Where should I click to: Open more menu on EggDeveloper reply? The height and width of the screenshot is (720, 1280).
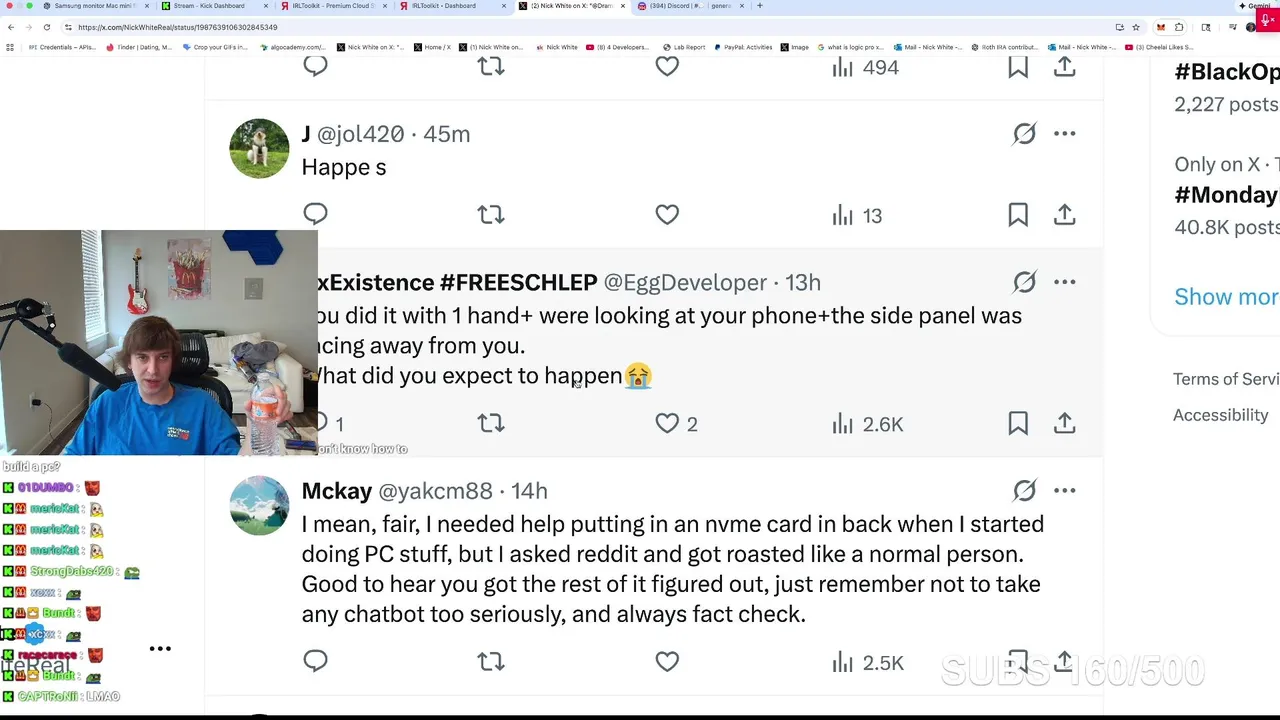(1064, 283)
